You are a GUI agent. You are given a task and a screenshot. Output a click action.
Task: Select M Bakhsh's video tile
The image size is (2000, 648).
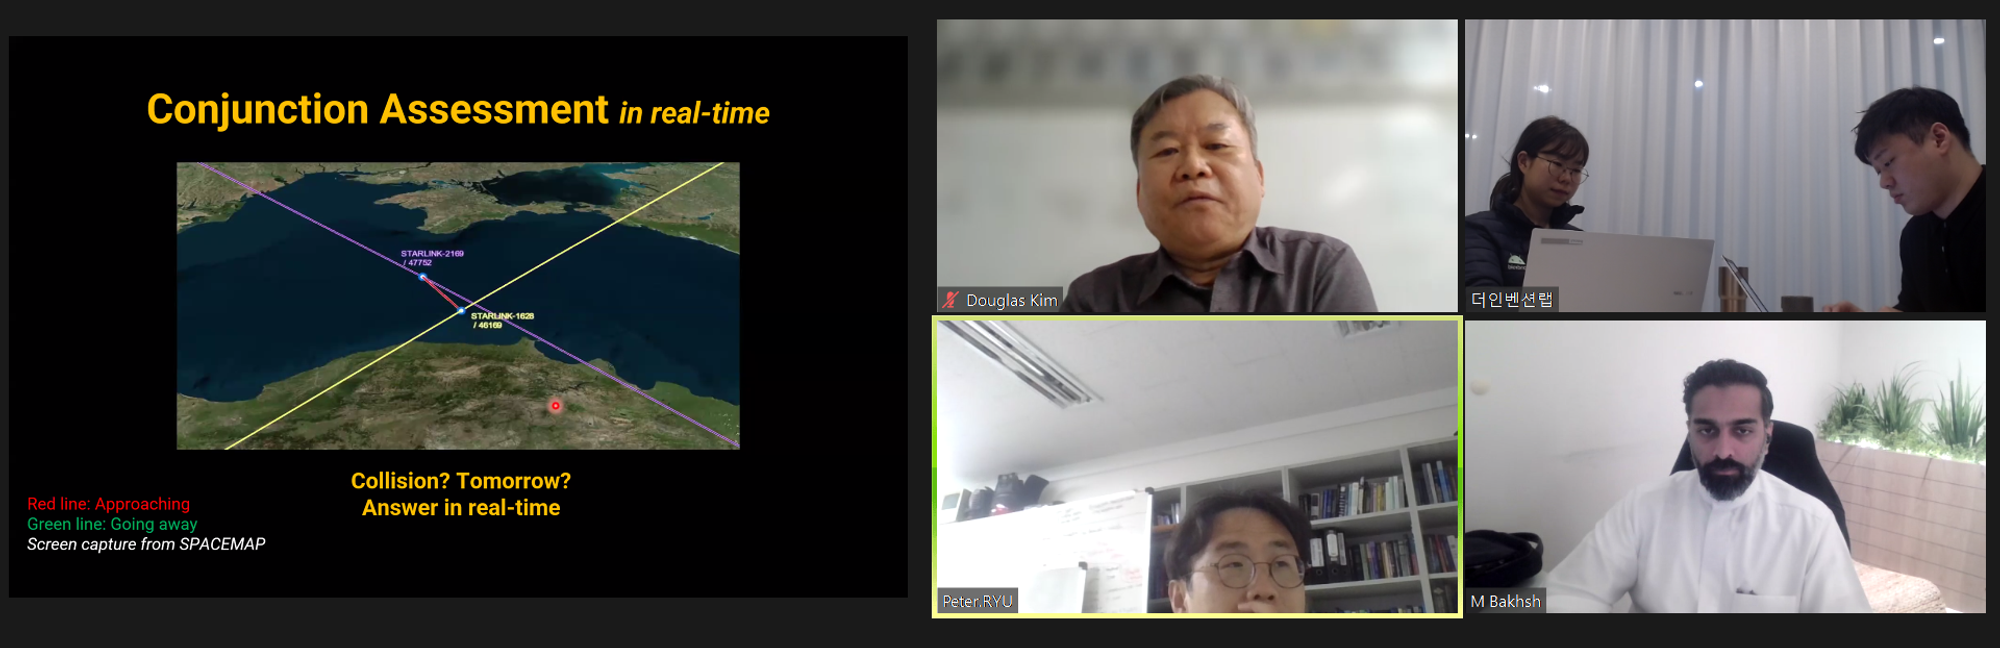coord(1724,466)
